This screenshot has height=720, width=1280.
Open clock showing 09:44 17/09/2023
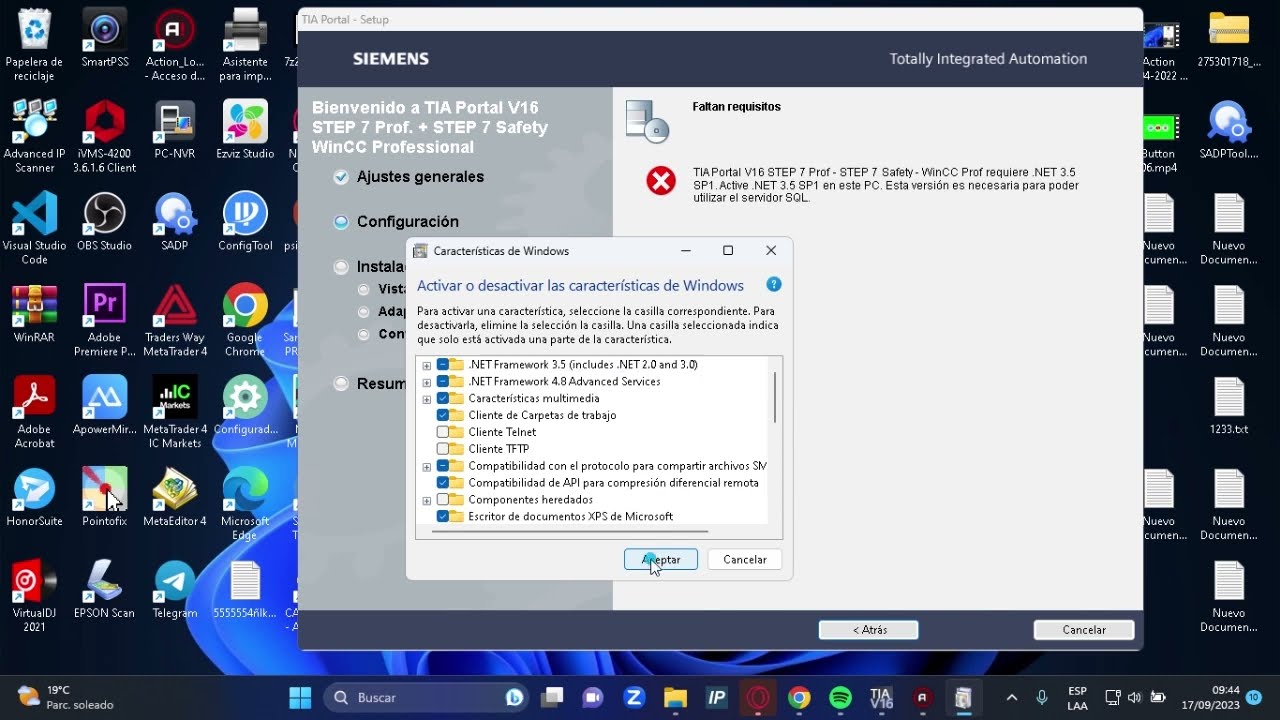click(x=1210, y=698)
